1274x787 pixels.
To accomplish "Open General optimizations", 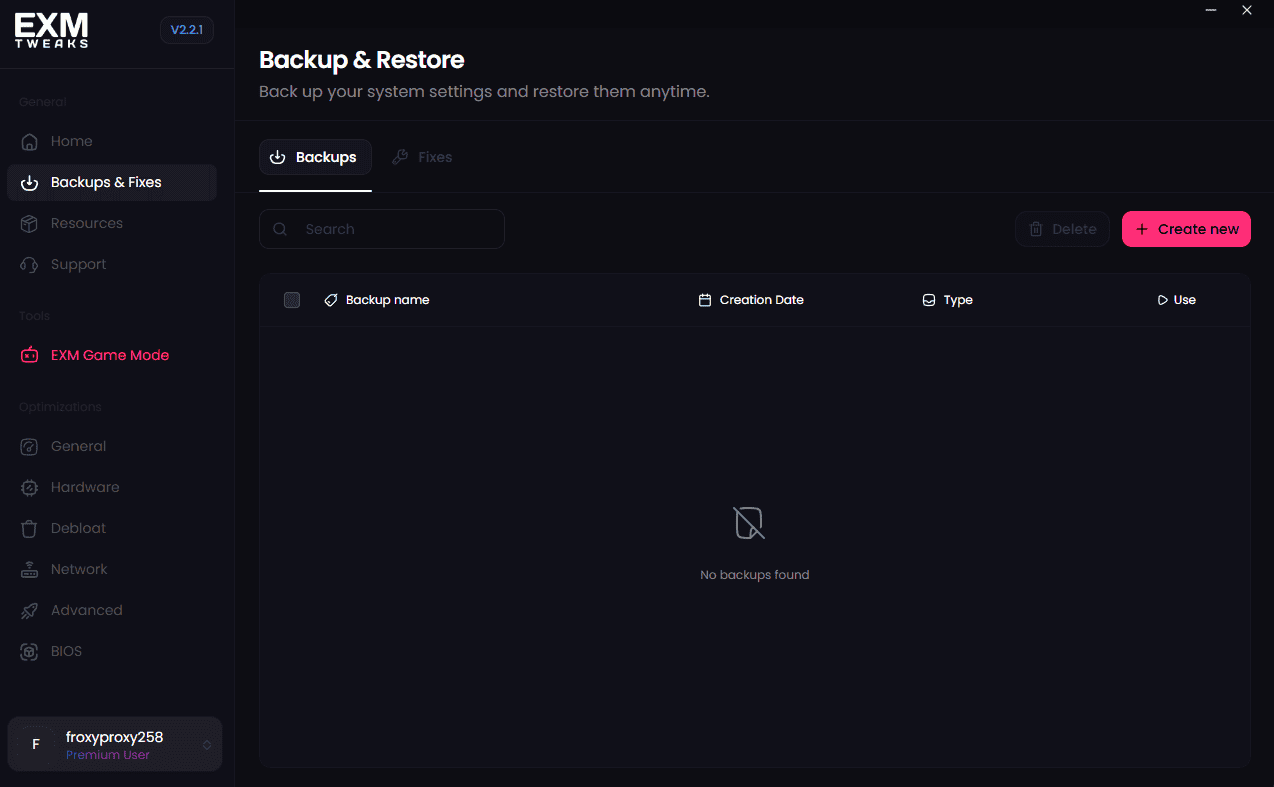I will tap(112, 446).
